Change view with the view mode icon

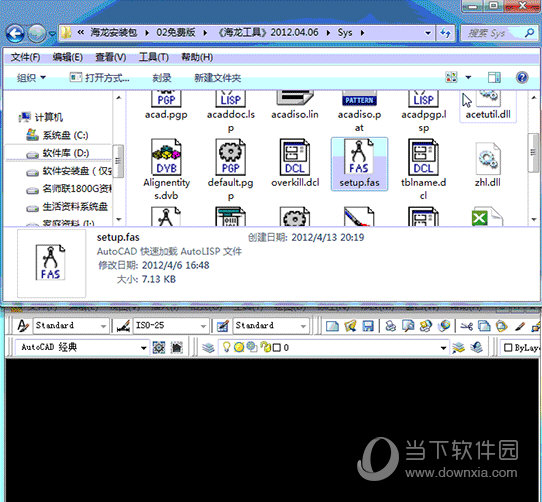[x=451, y=77]
